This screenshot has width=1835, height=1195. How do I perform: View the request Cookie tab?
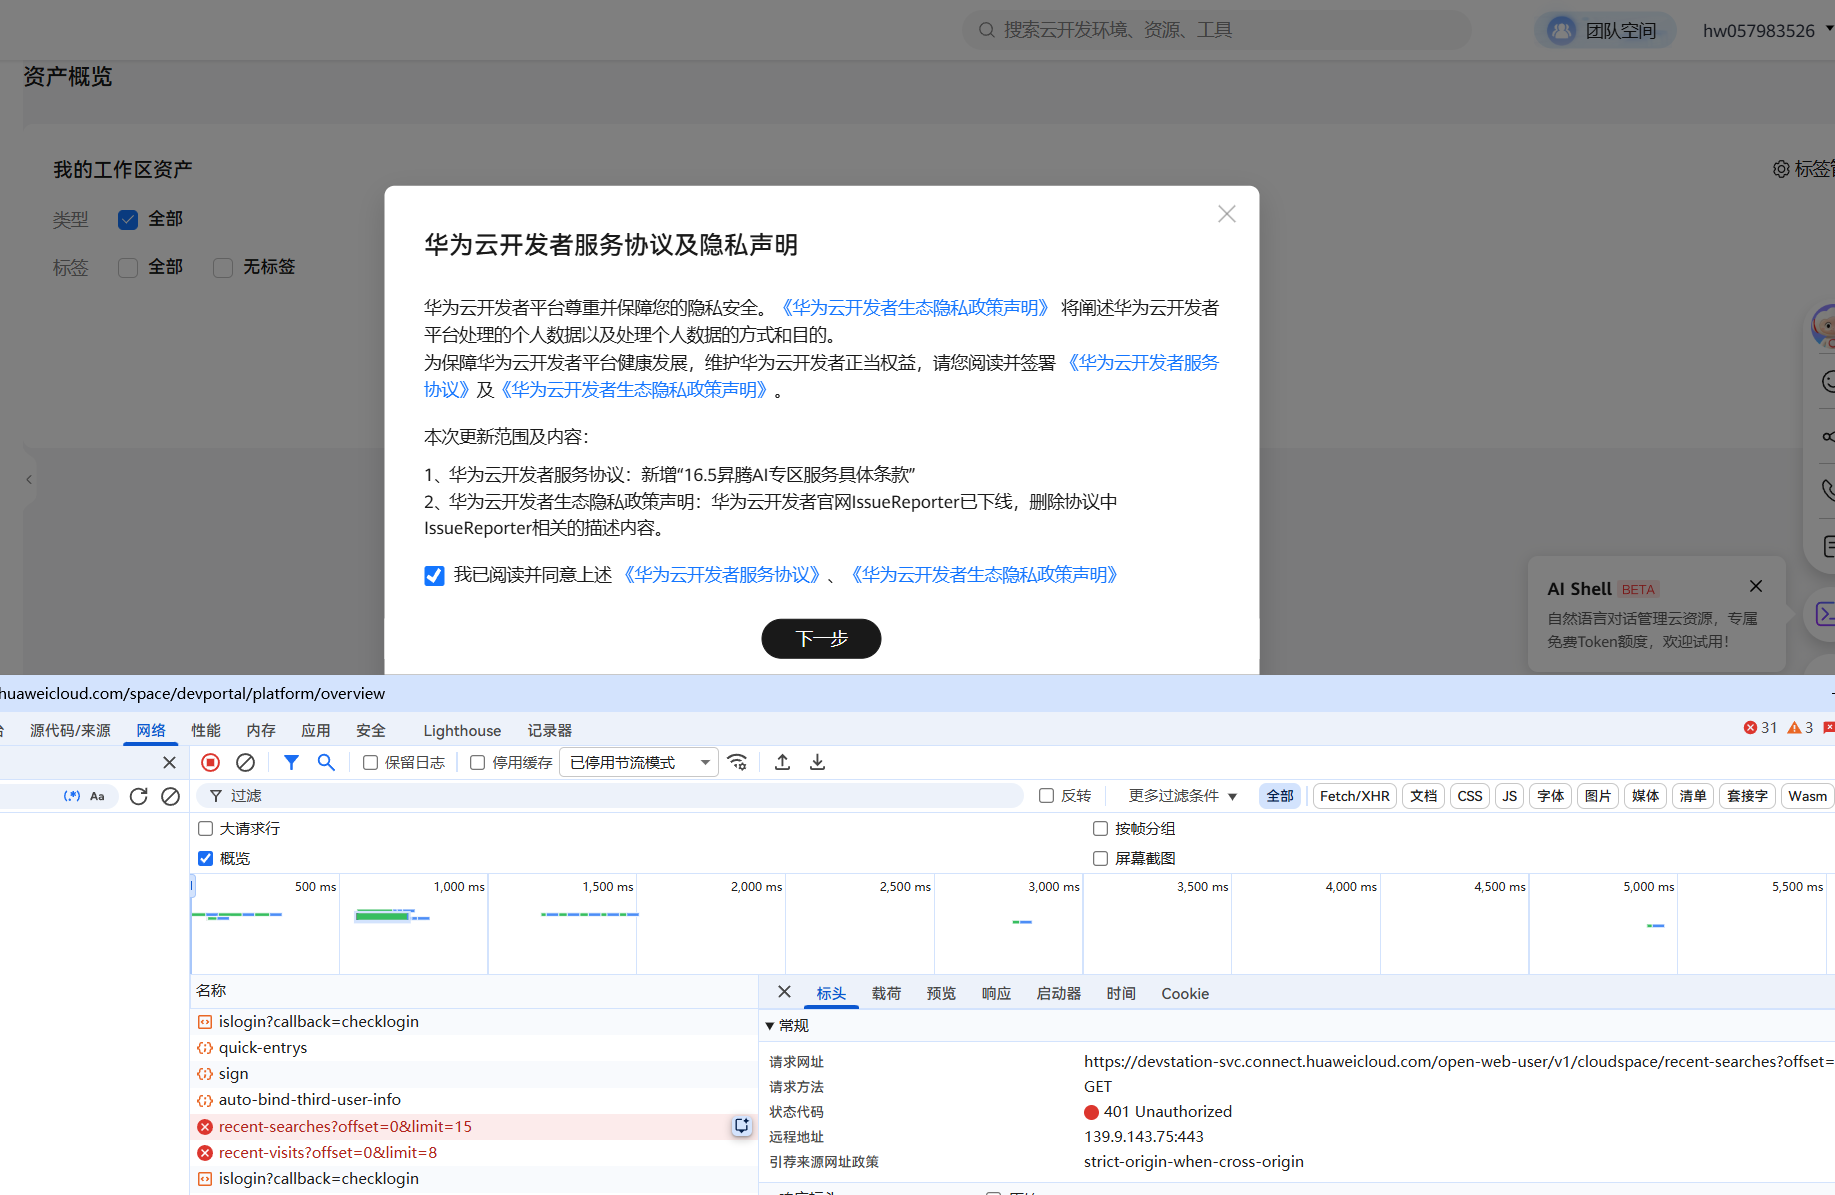(x=1185, y=993)
